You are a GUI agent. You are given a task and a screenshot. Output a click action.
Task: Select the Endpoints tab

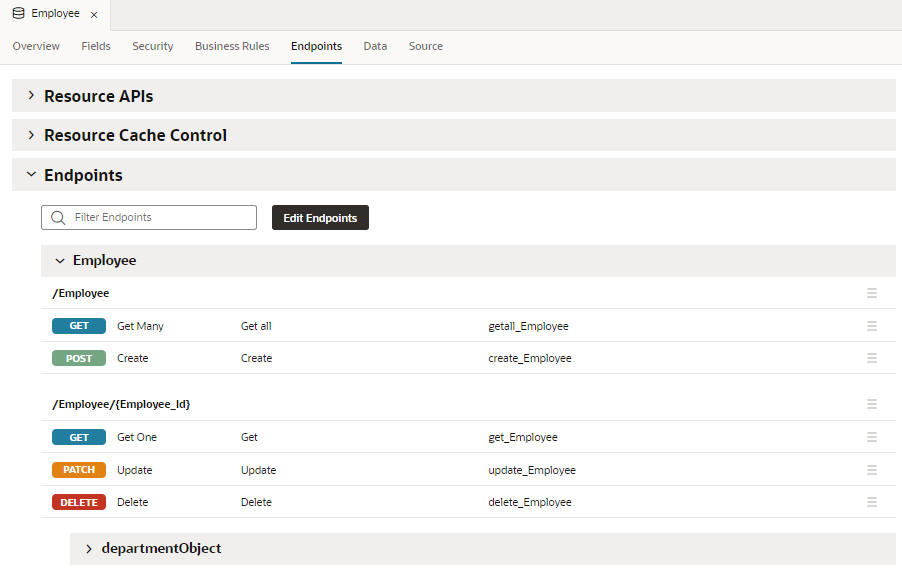coord(316,46)
